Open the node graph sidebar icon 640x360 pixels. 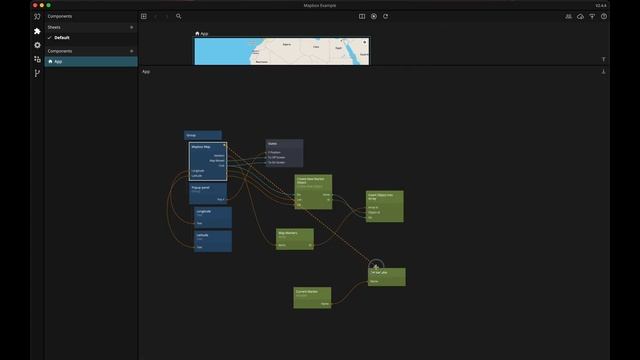click(x=37, y=17)
